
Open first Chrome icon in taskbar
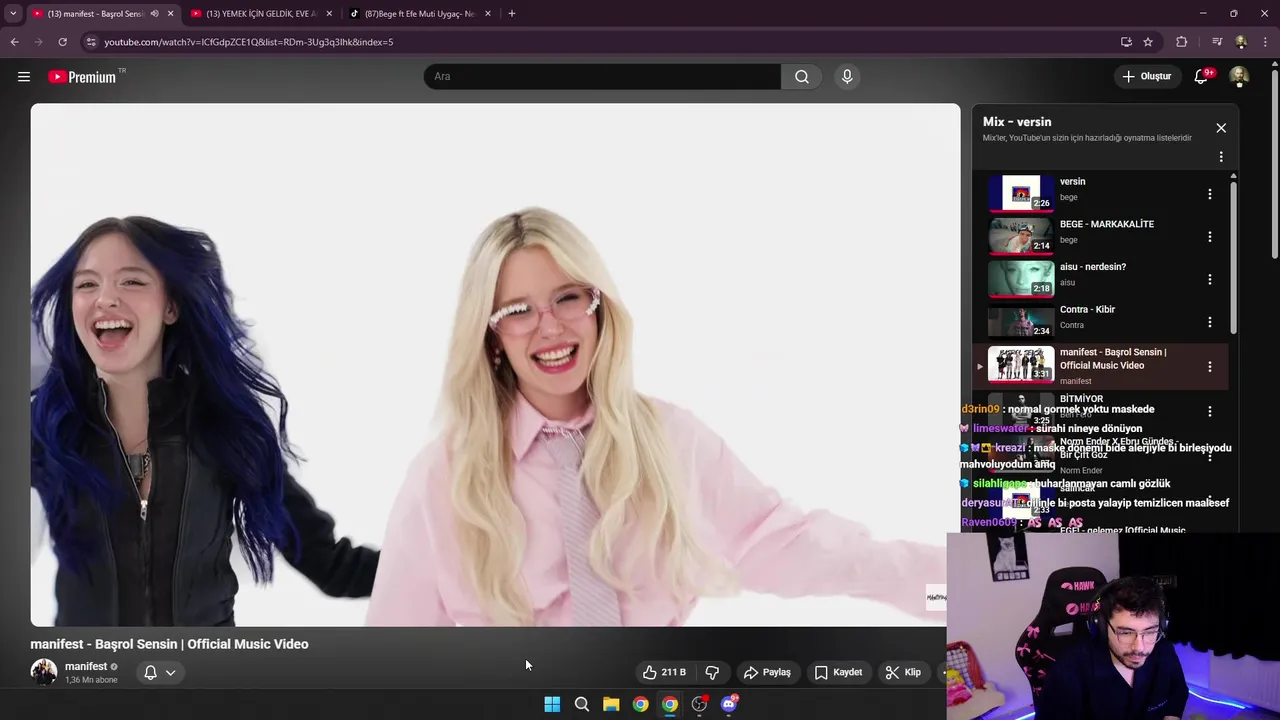[x=640, y=704]
